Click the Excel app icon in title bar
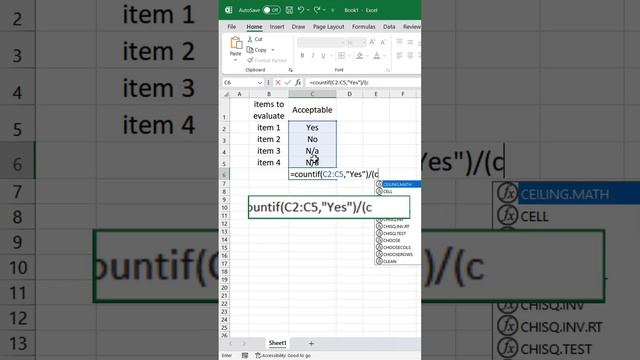Screen dimensions: 640x360 (229, 10)
